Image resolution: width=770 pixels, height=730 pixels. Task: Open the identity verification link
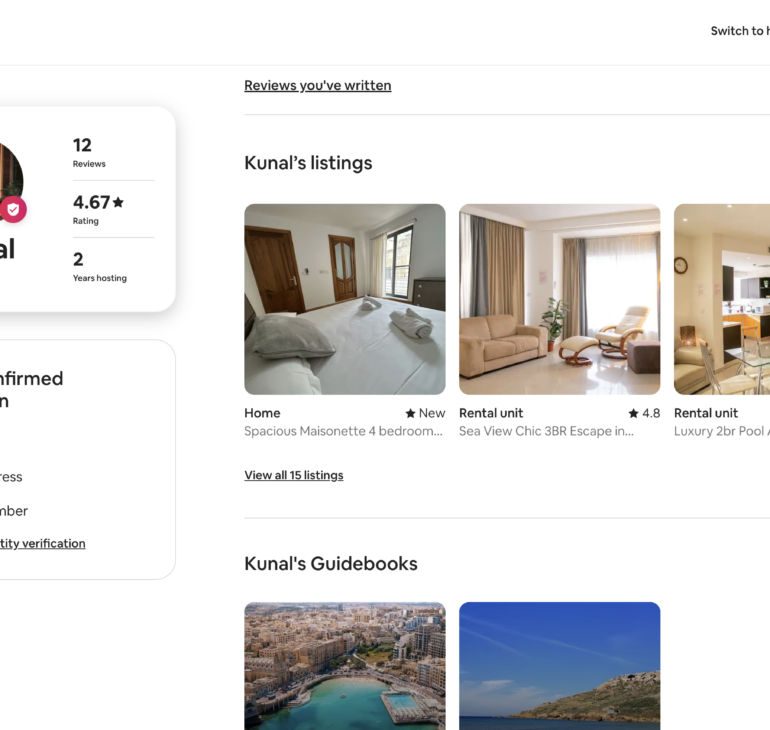pos(43,543)
